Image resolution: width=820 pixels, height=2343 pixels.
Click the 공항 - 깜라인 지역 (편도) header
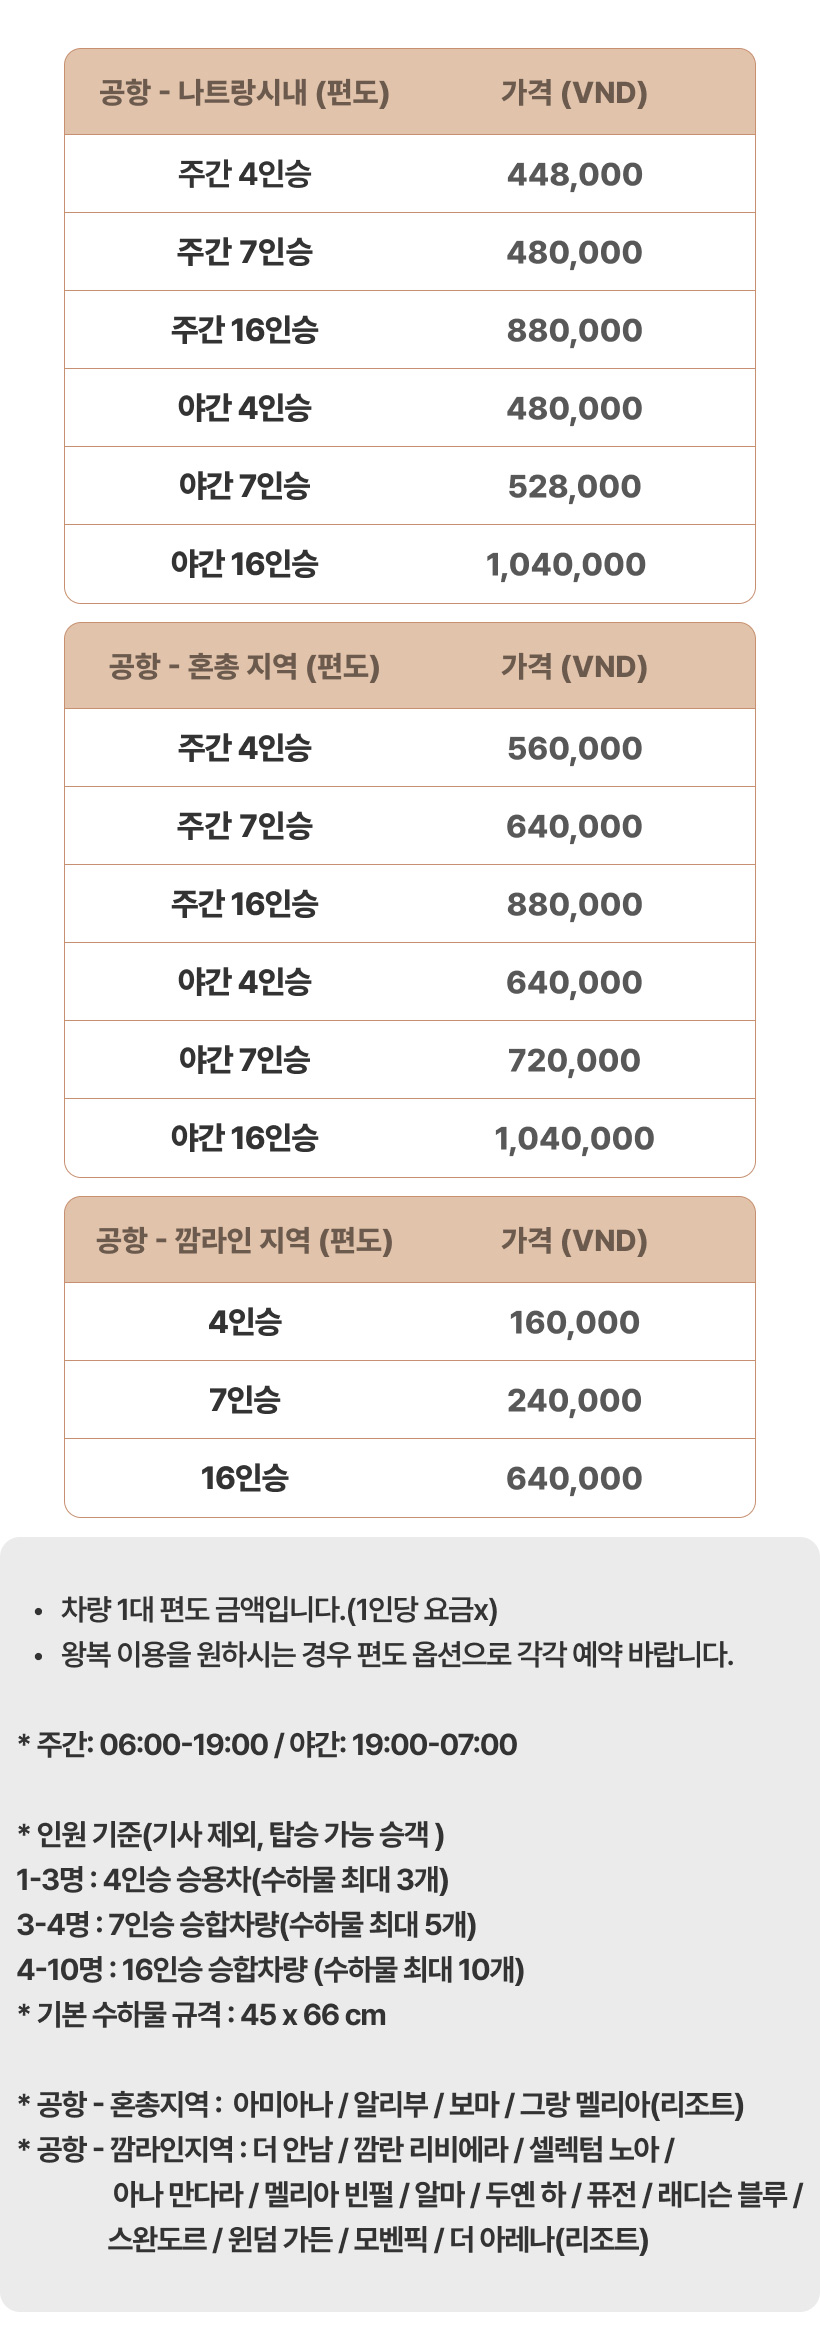click(244, 1241)
